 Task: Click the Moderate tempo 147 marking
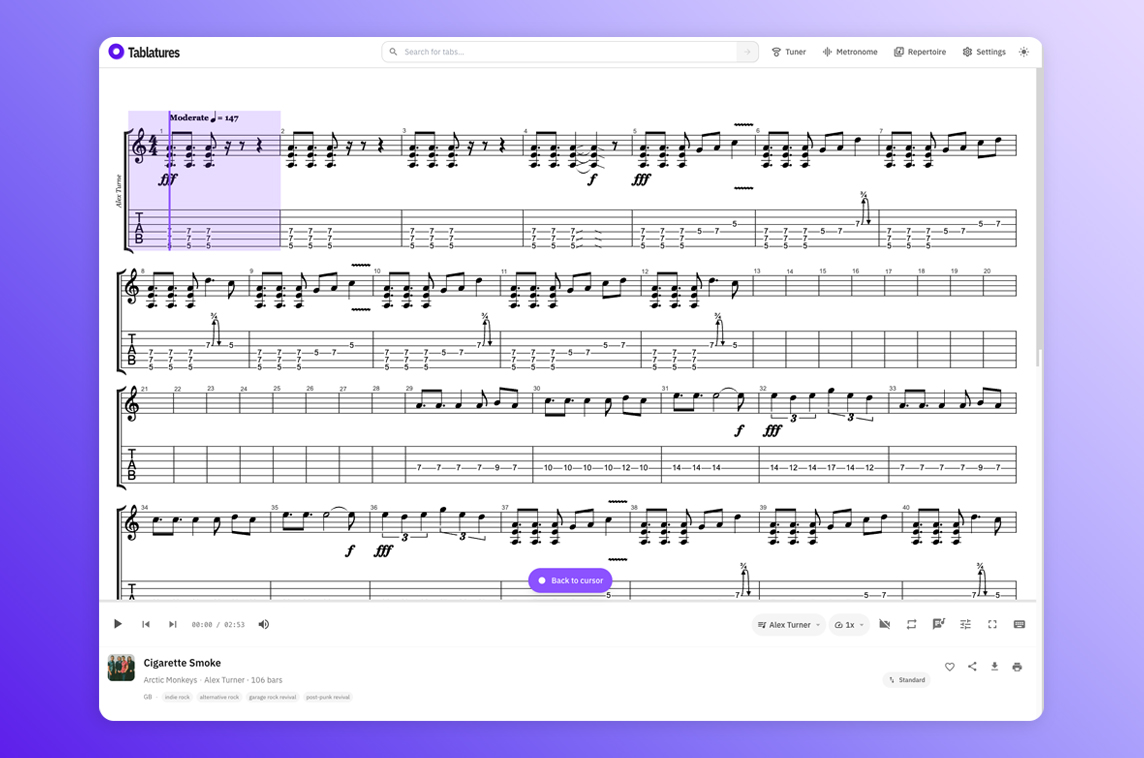click(204, 117)
